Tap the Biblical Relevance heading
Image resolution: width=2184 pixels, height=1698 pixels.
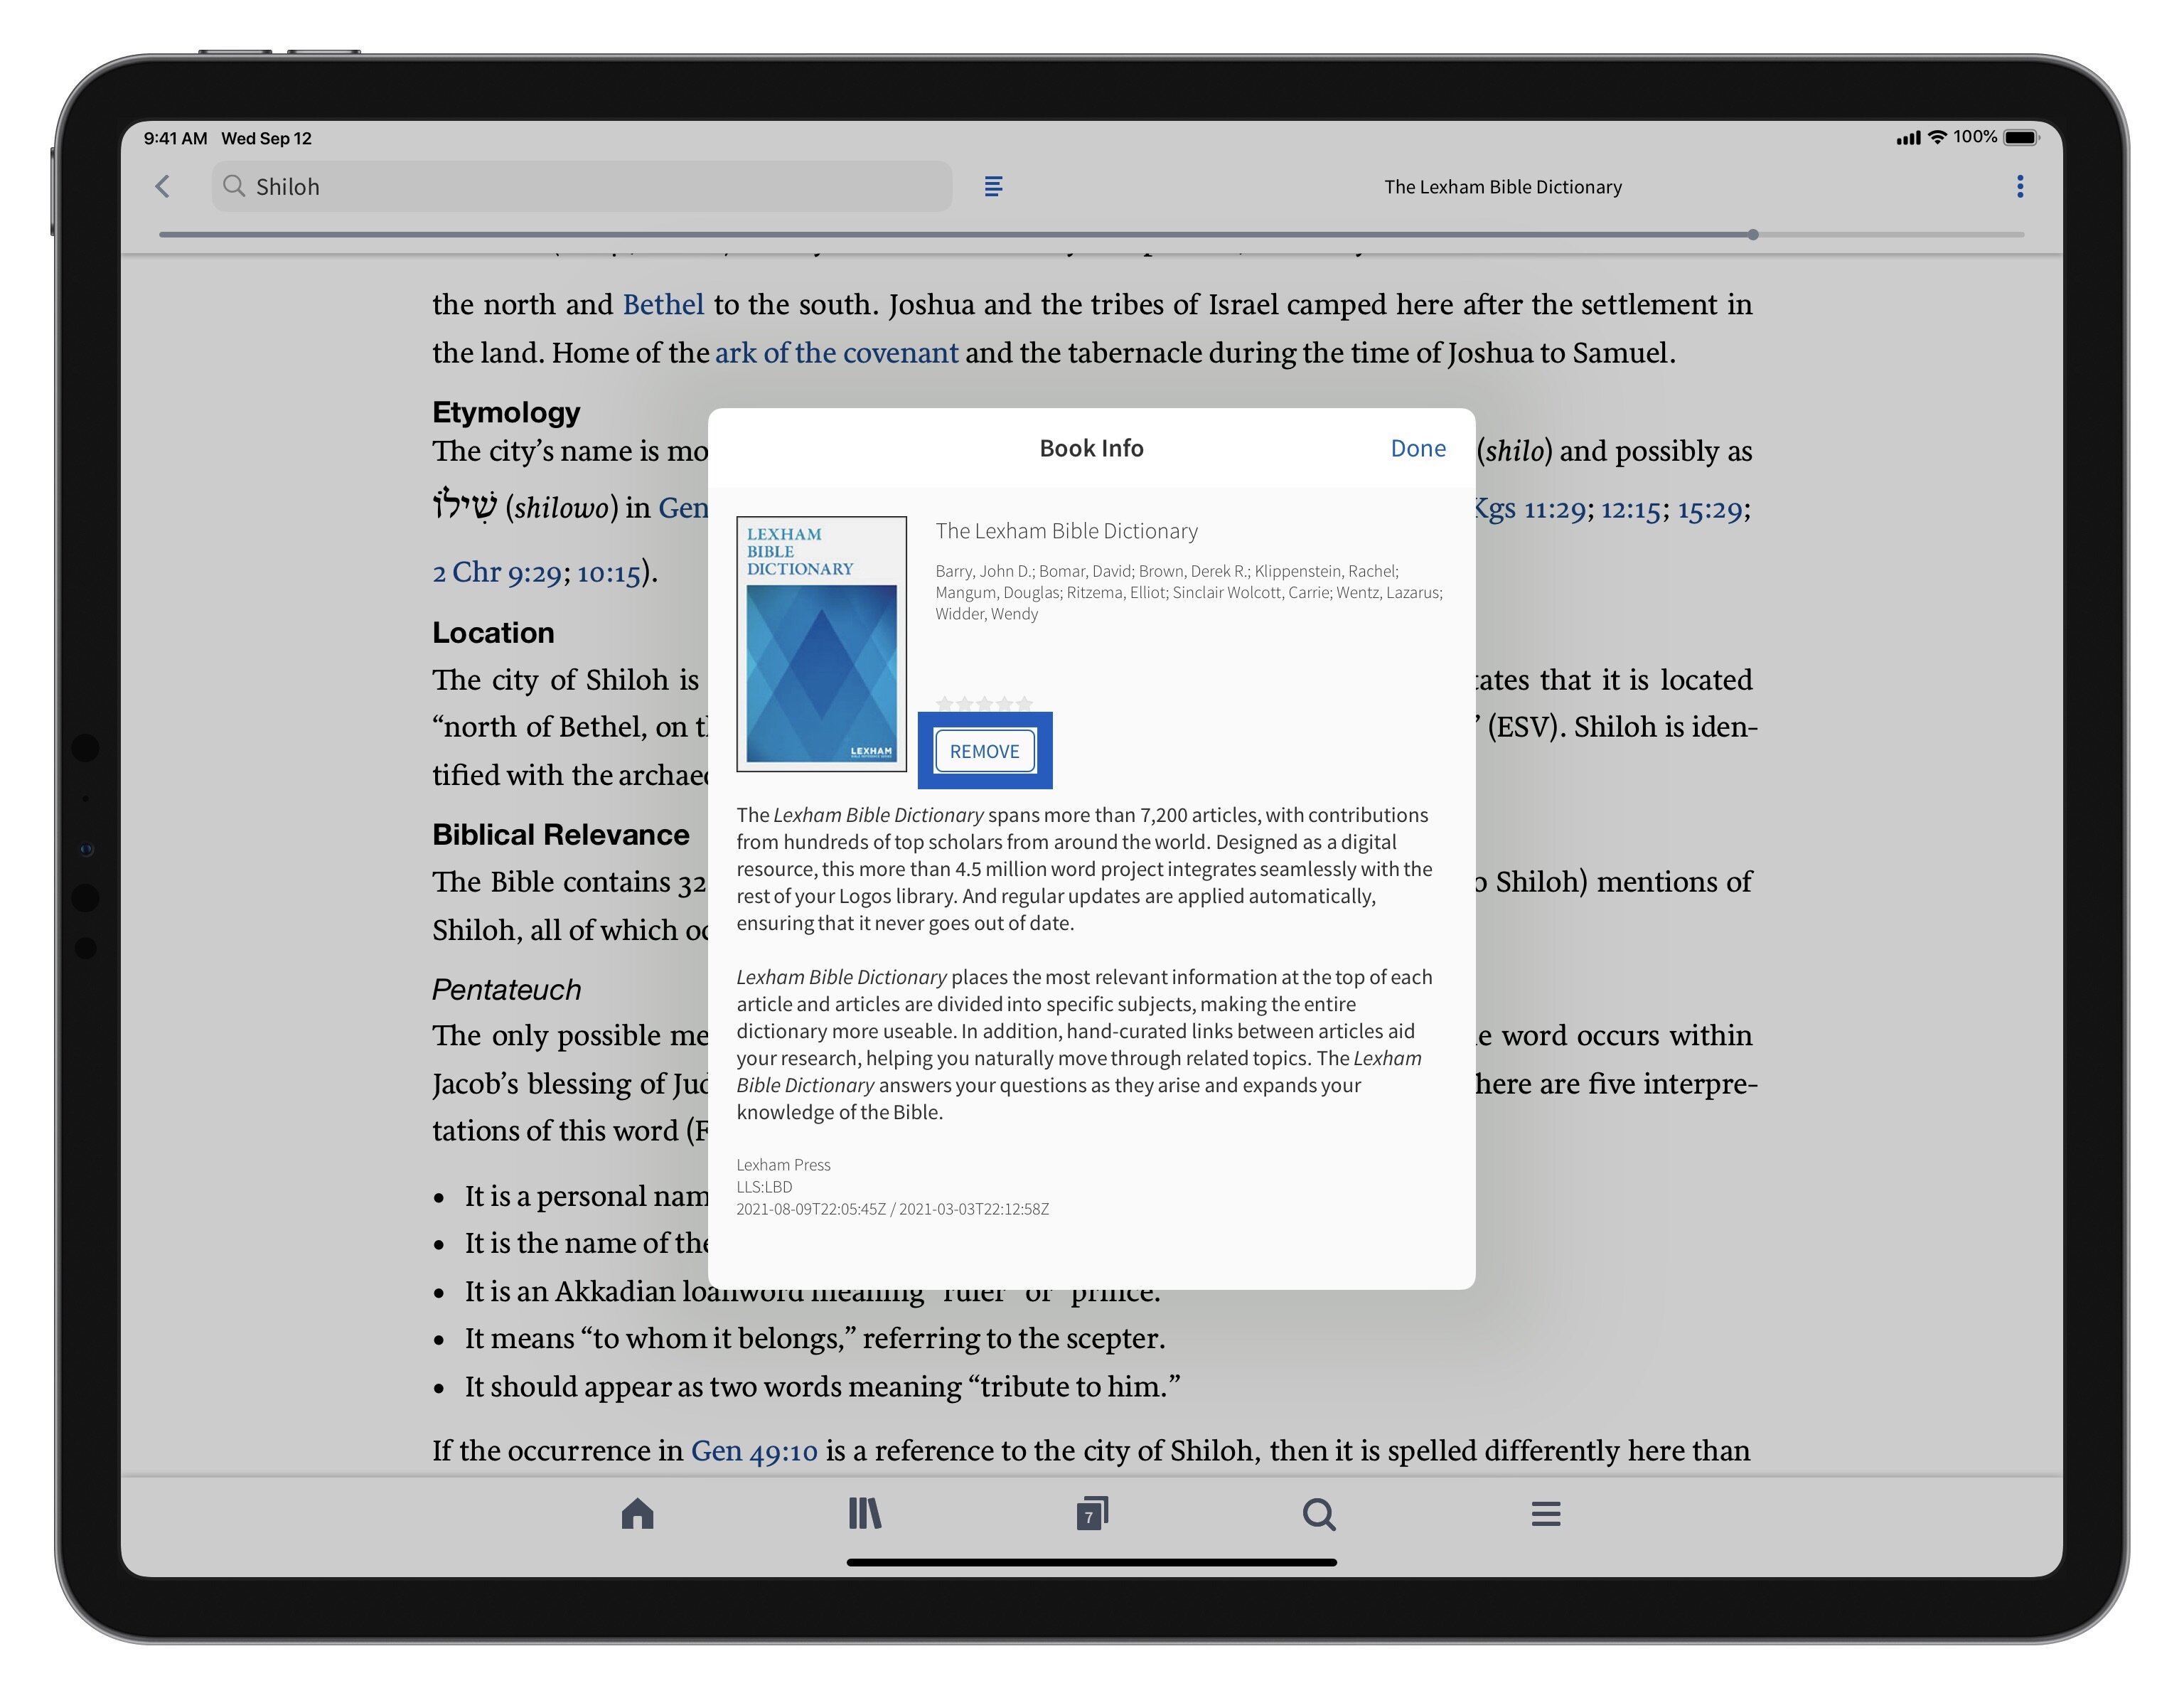[561, 834]
